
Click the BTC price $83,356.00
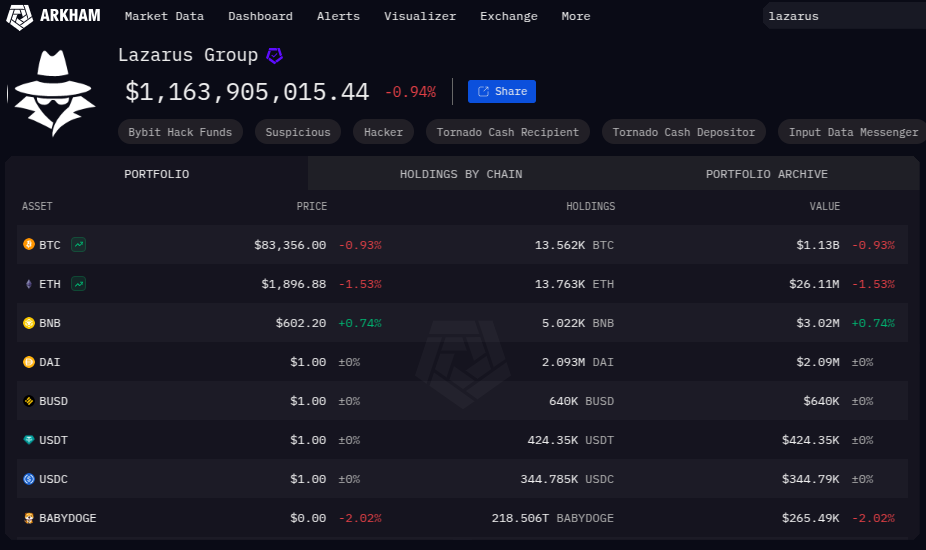tap(290, 245)
